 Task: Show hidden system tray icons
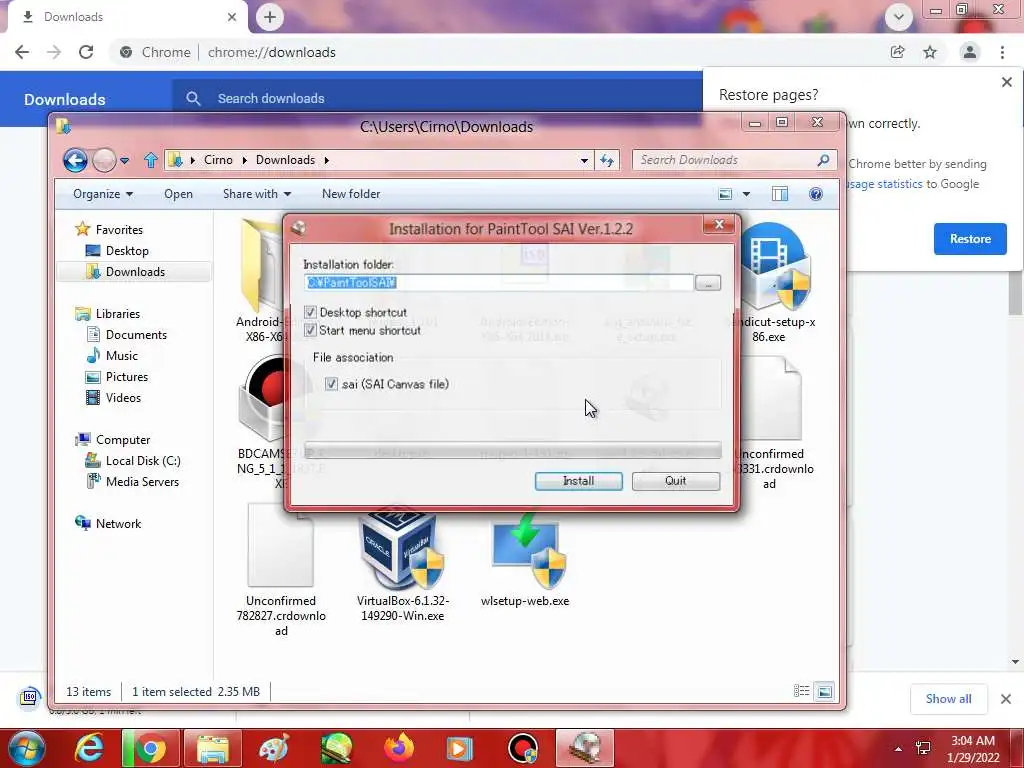click(898, 749)
